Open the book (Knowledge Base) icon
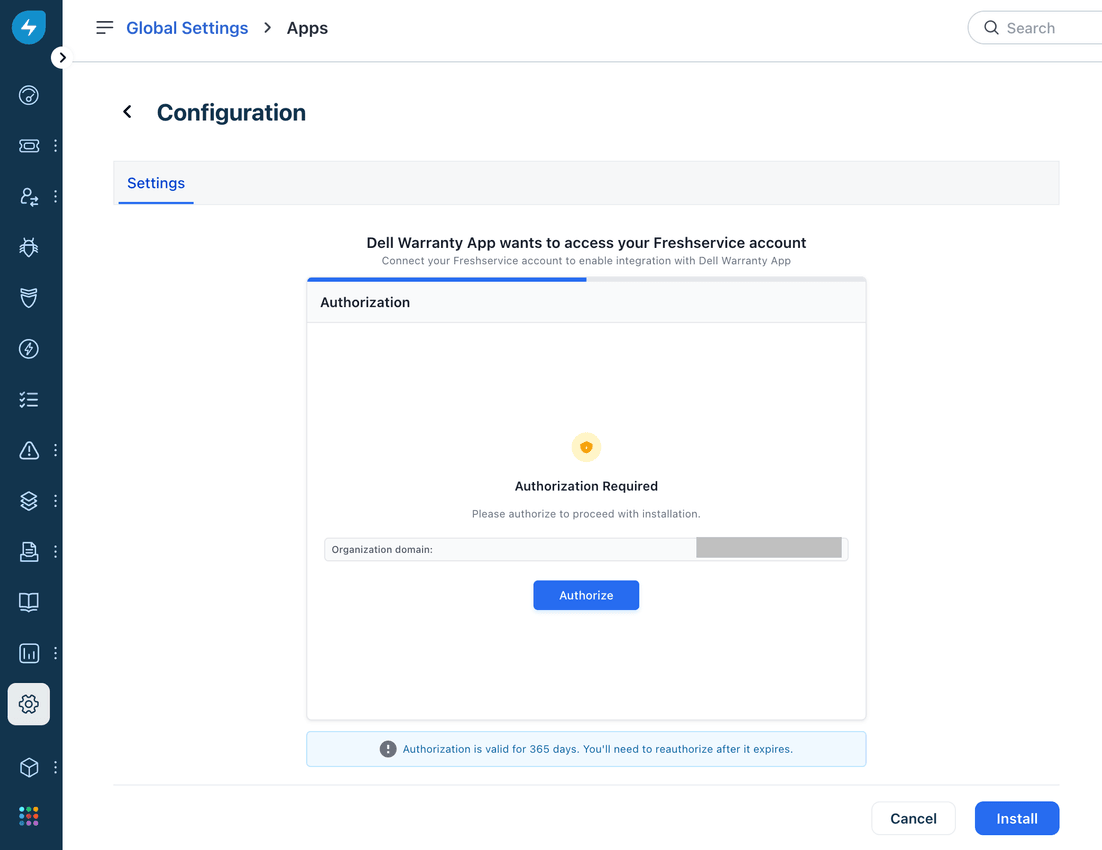The width and height of the screenshot is (1102, 850). click(x=28, y=601)
